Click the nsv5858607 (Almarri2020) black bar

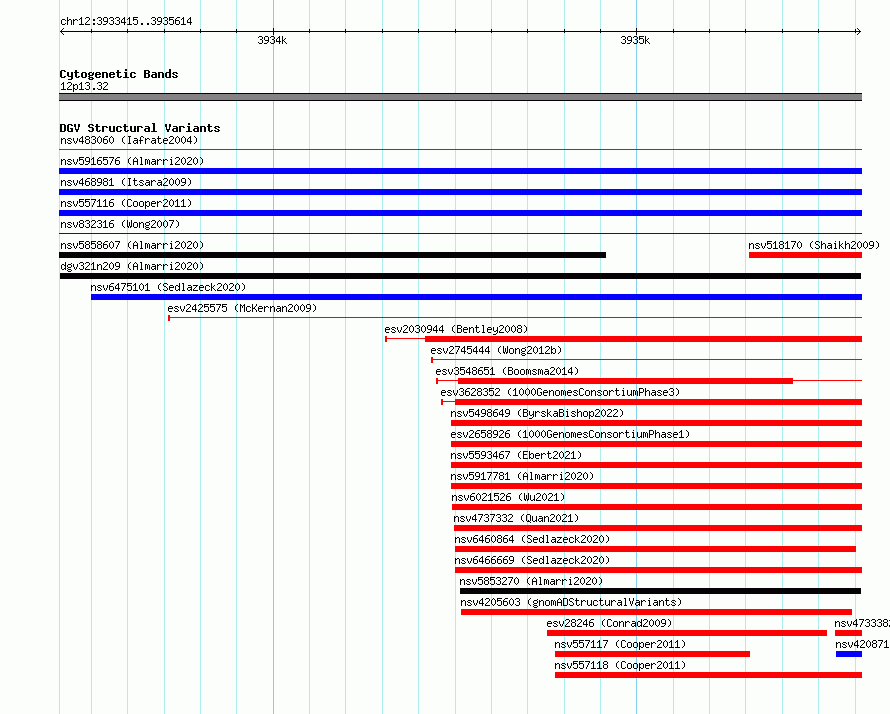[x=333, y=255]
